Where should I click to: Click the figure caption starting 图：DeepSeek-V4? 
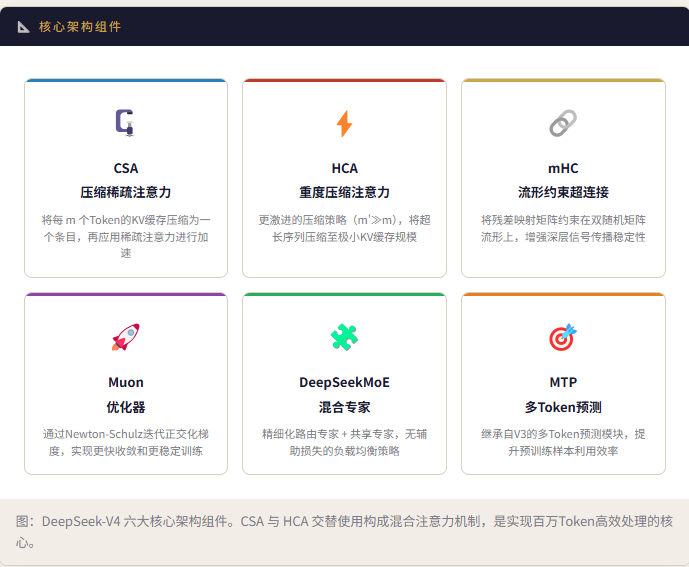(x=344, y=532)
